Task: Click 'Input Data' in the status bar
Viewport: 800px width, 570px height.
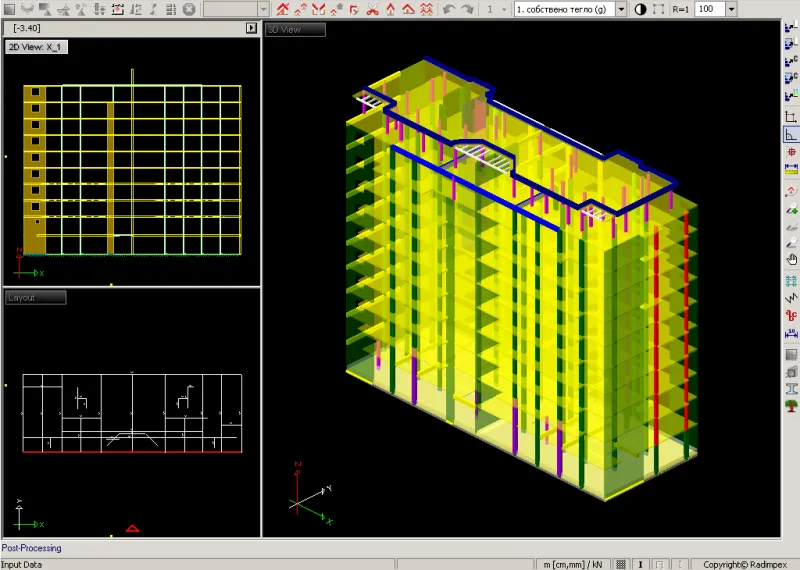Action: click(x=21, y=564)
